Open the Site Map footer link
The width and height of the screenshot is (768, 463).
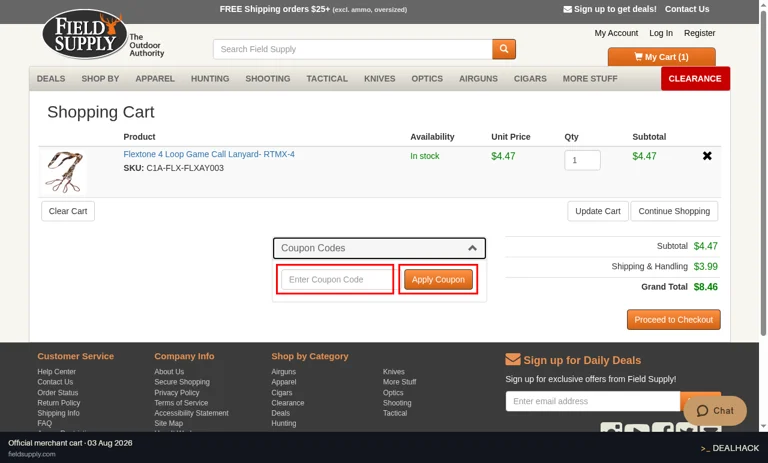(168, 423)
